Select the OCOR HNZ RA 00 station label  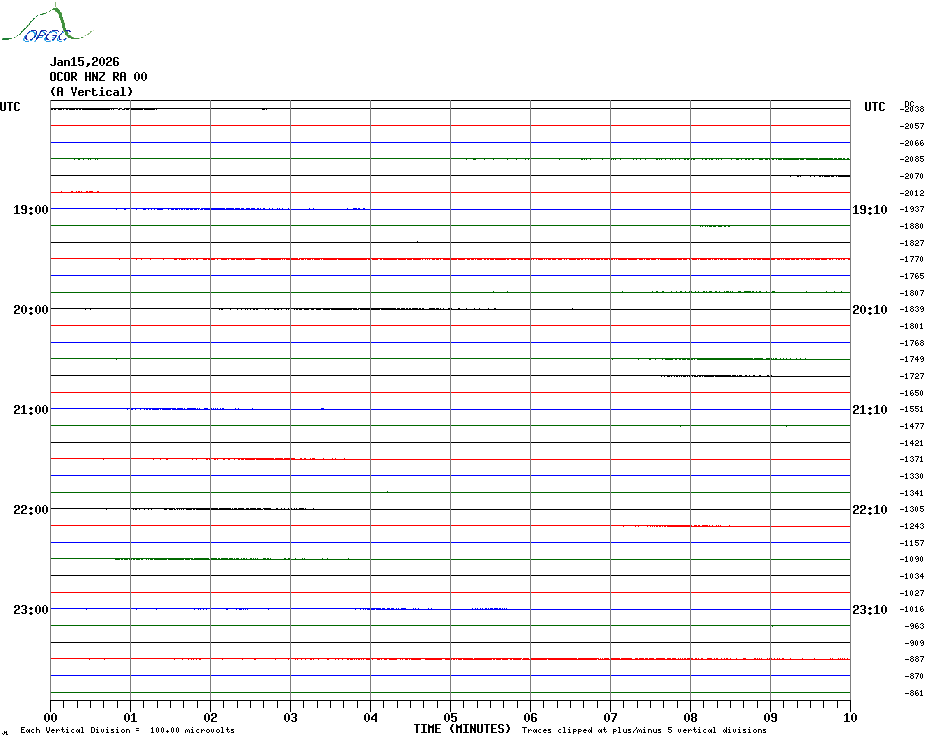click(x=98, y=77)
